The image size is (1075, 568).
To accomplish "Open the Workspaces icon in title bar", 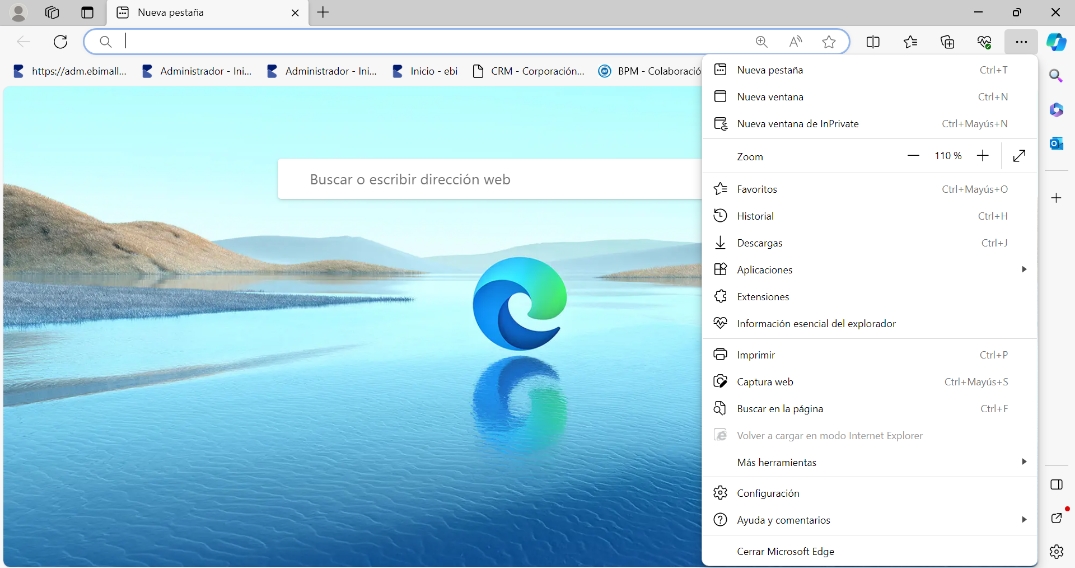I will coord(52,12).
